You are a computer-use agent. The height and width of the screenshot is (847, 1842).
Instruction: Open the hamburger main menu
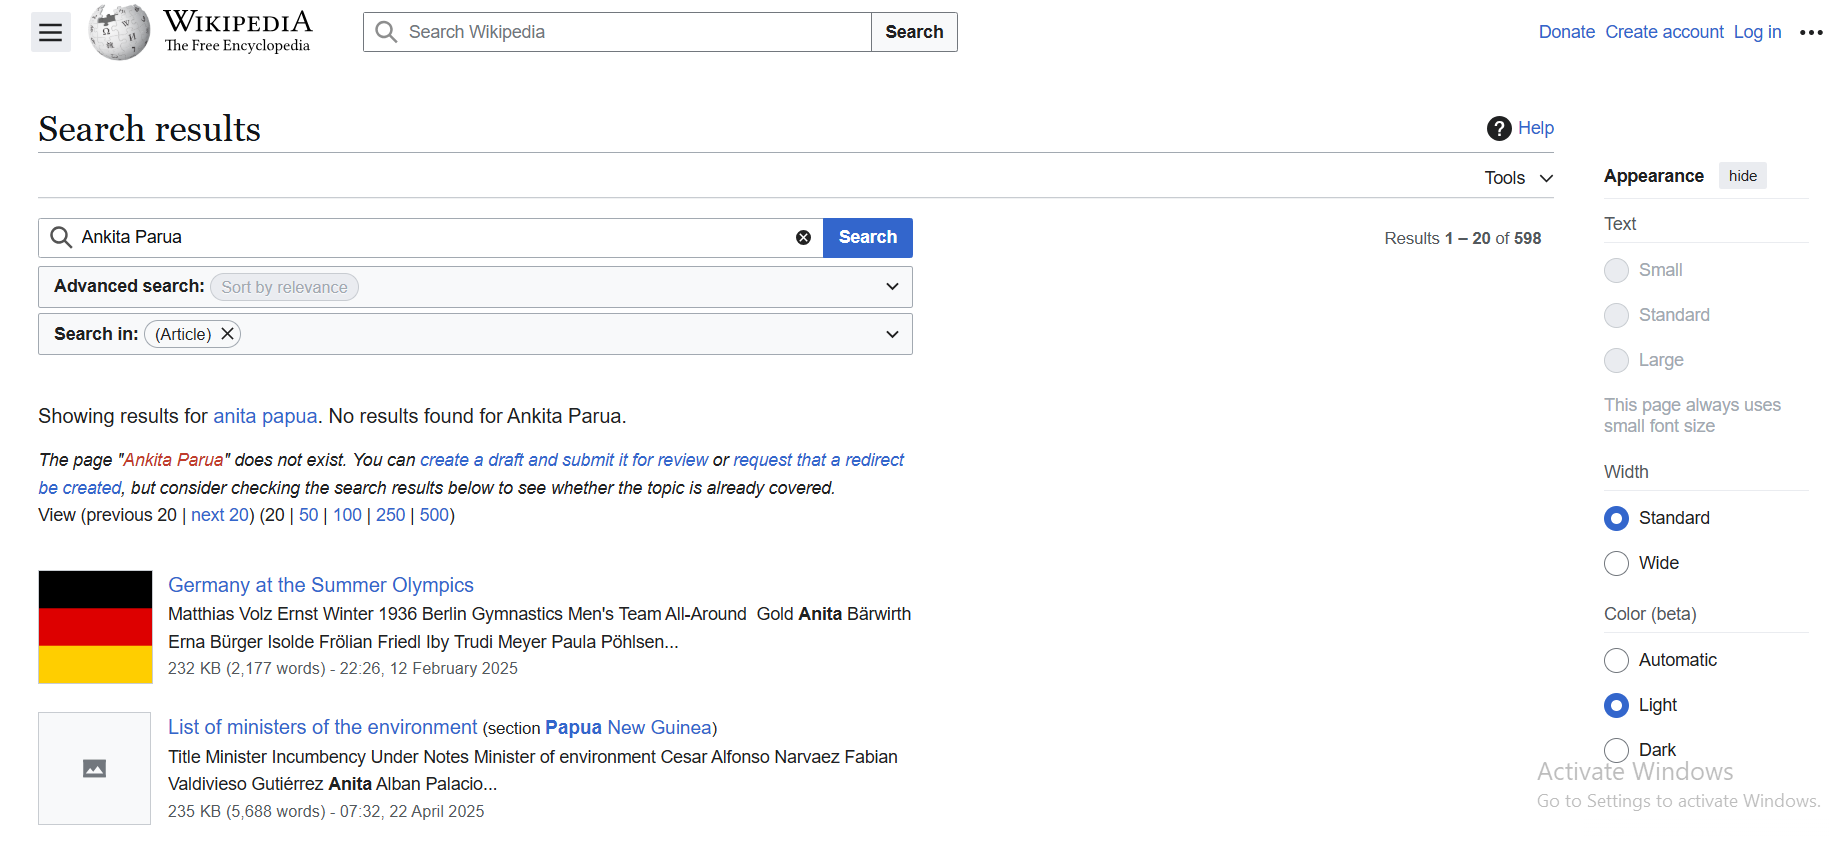tap(50, 33)
